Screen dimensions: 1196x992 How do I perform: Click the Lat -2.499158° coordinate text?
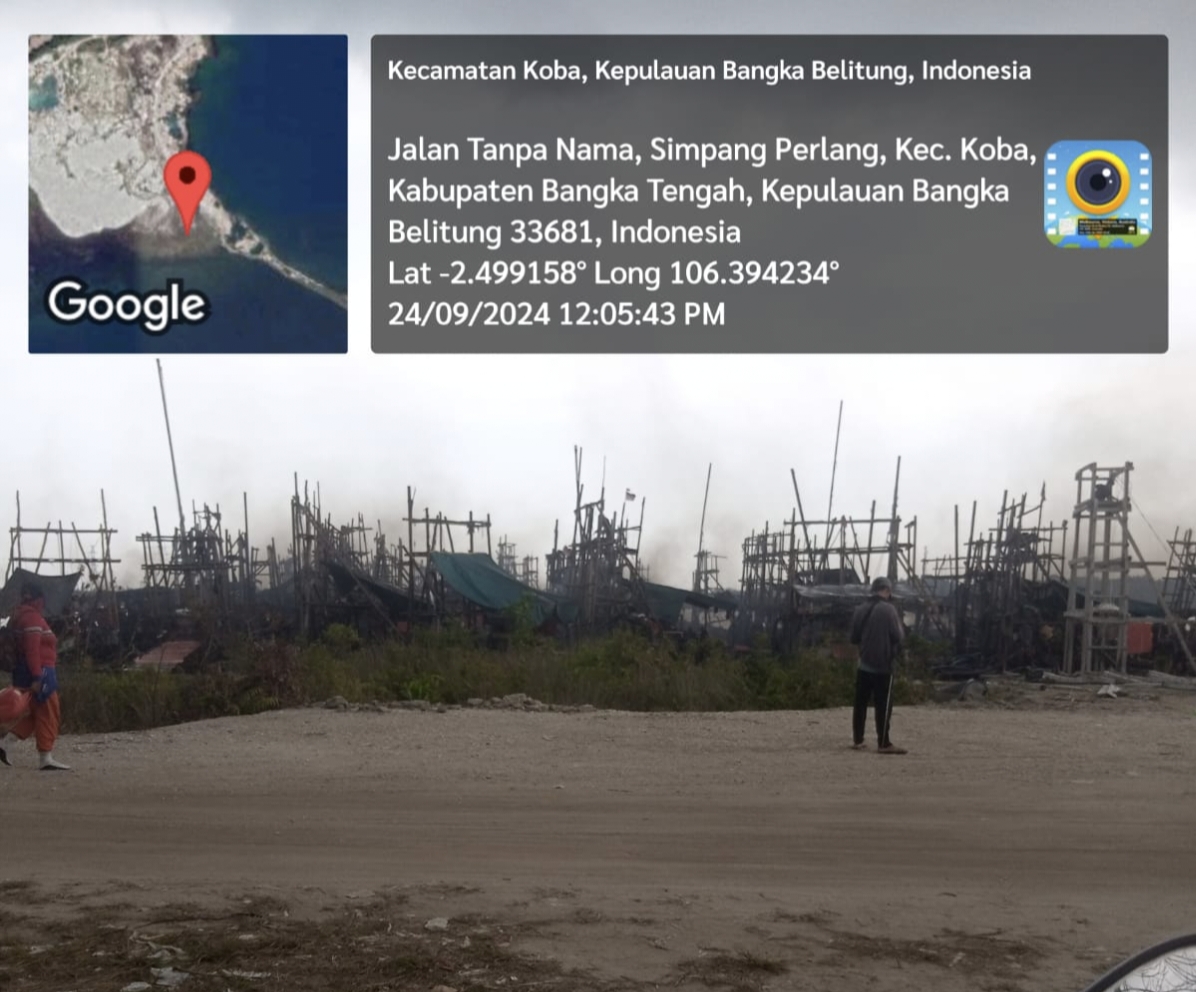pos(487,273)
